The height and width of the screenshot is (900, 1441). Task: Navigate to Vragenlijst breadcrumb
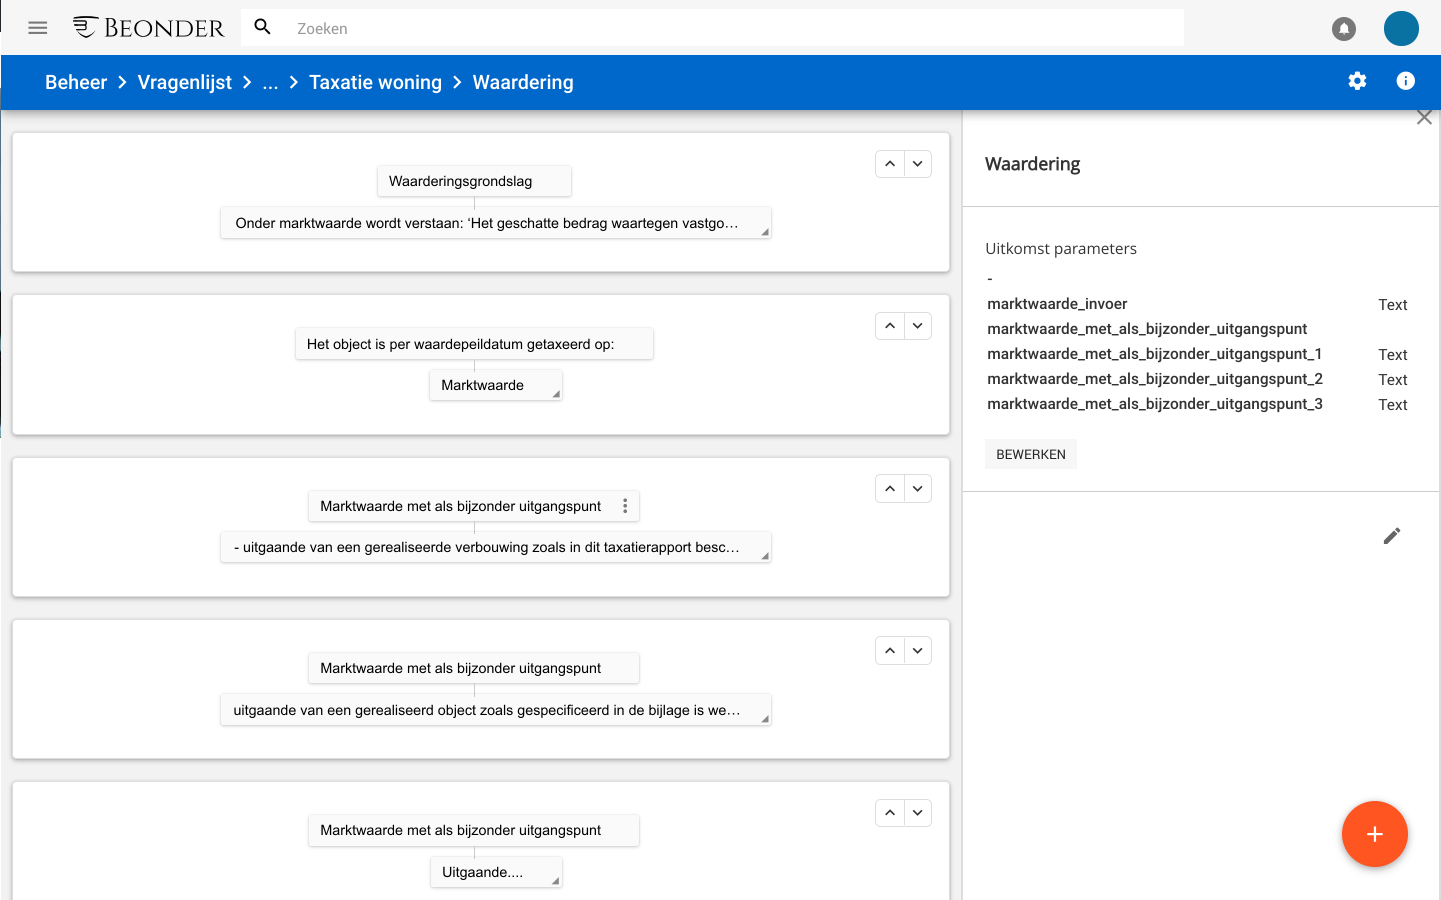point(184,82)
